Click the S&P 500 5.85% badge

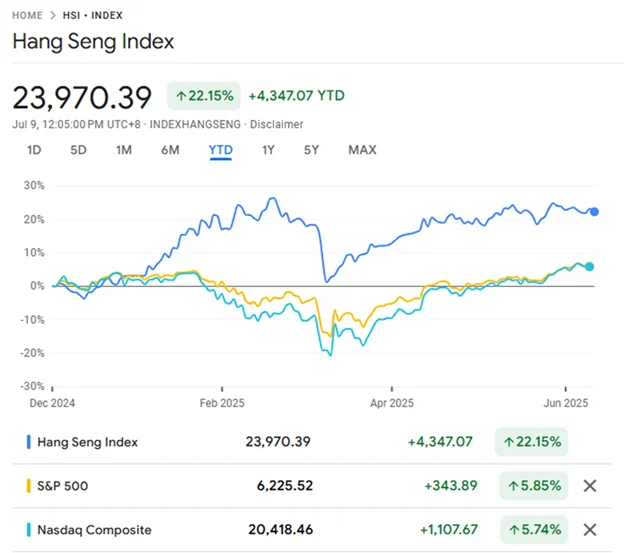534,485
